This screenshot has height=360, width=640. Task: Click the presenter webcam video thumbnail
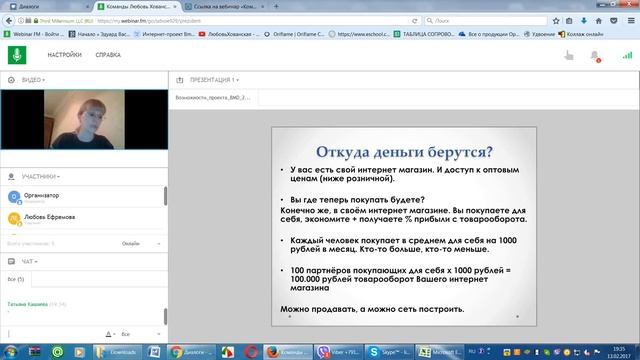pos(84,119)
